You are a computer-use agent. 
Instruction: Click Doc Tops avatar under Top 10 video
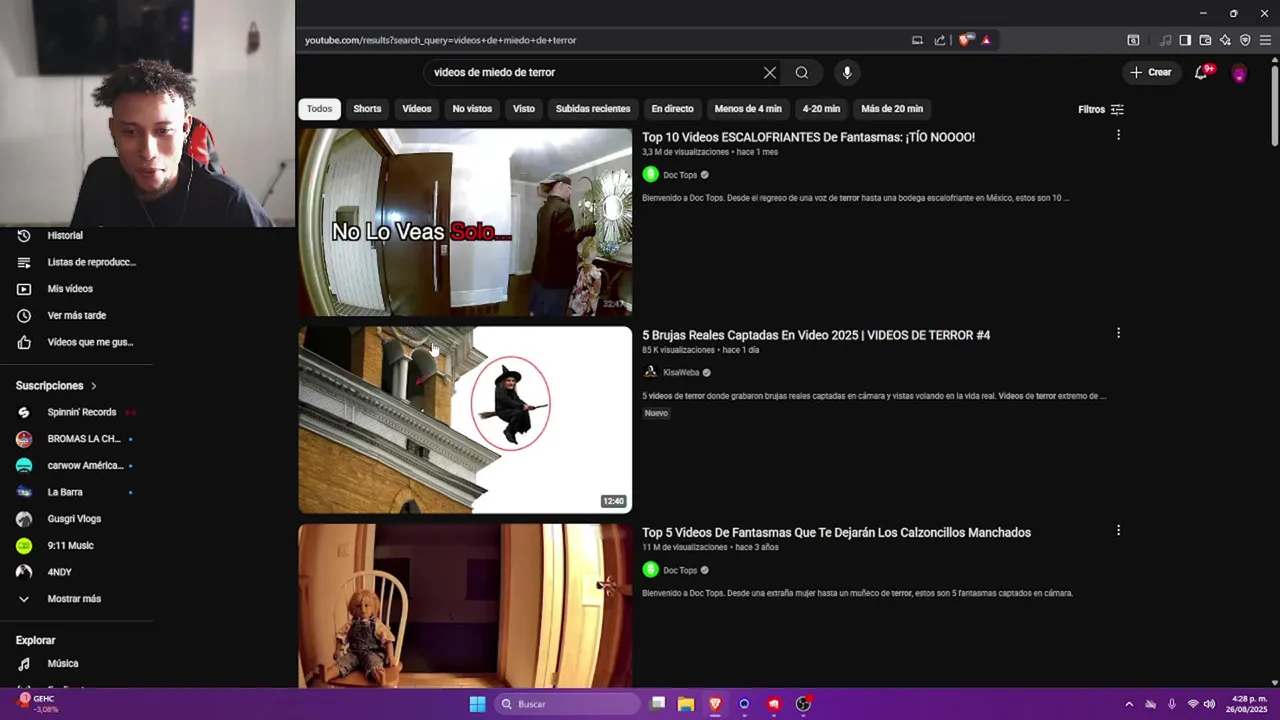point(650,175)
